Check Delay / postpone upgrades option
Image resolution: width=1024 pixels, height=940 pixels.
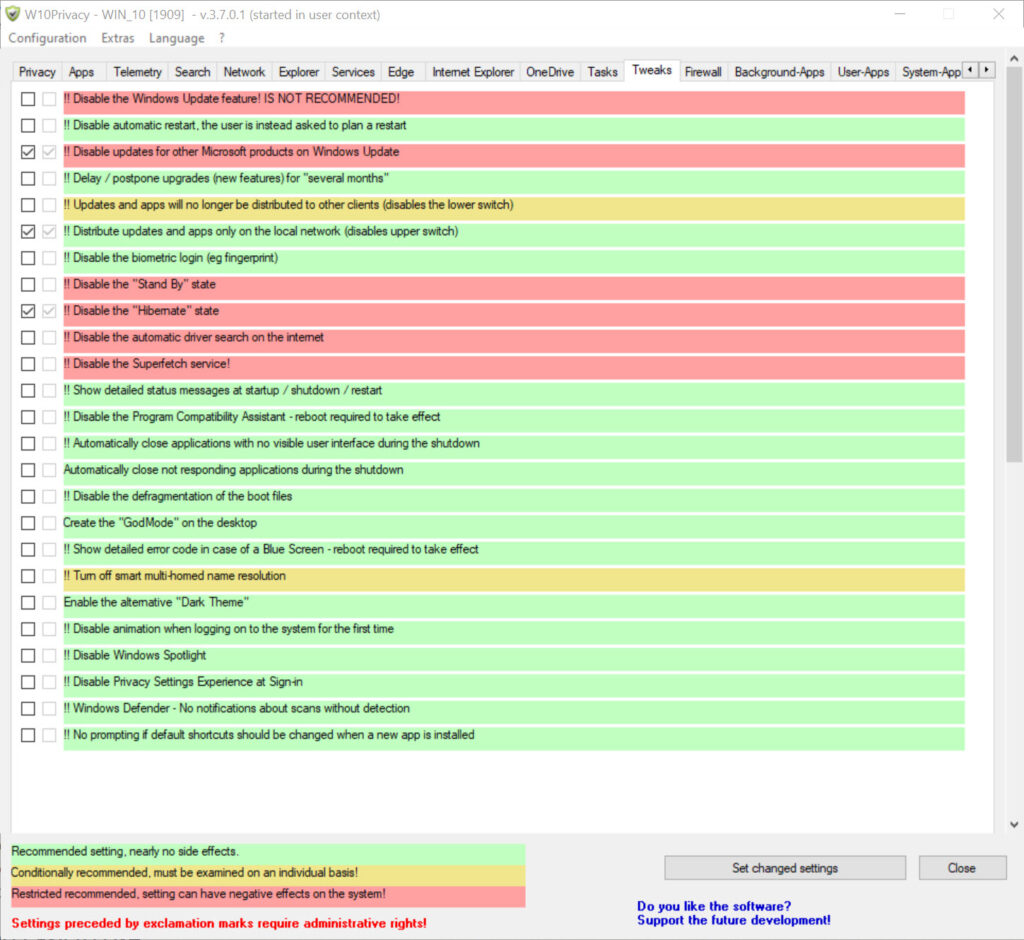point(28,178)
